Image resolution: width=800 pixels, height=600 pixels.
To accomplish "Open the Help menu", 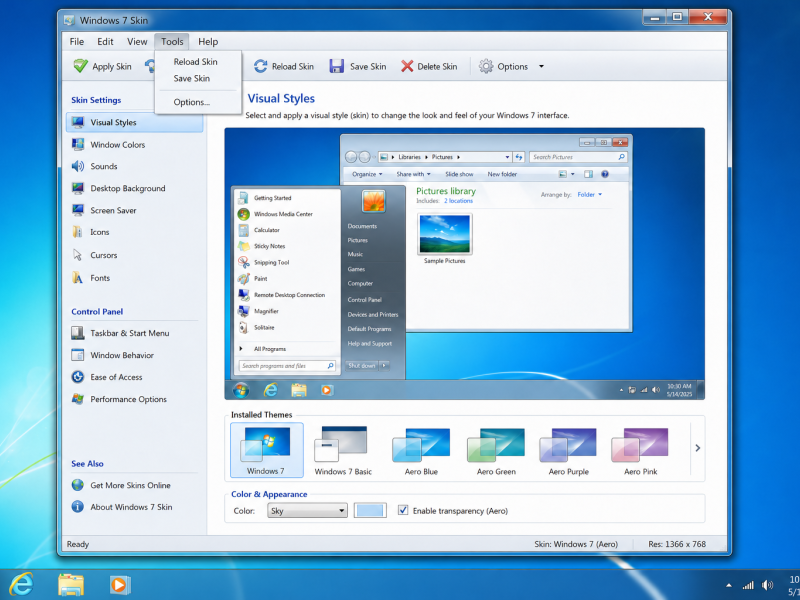I will point(208,42).
